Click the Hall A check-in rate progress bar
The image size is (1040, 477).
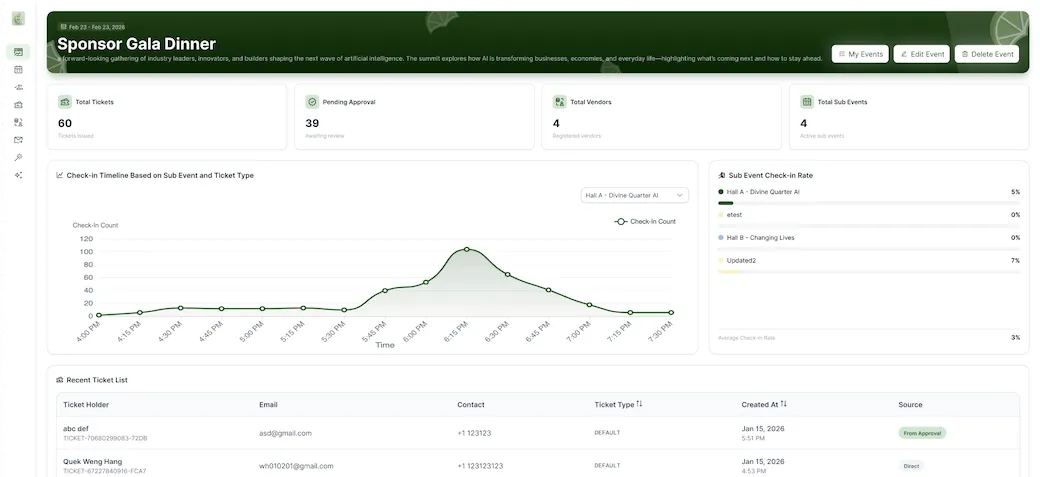pos(868,203)
